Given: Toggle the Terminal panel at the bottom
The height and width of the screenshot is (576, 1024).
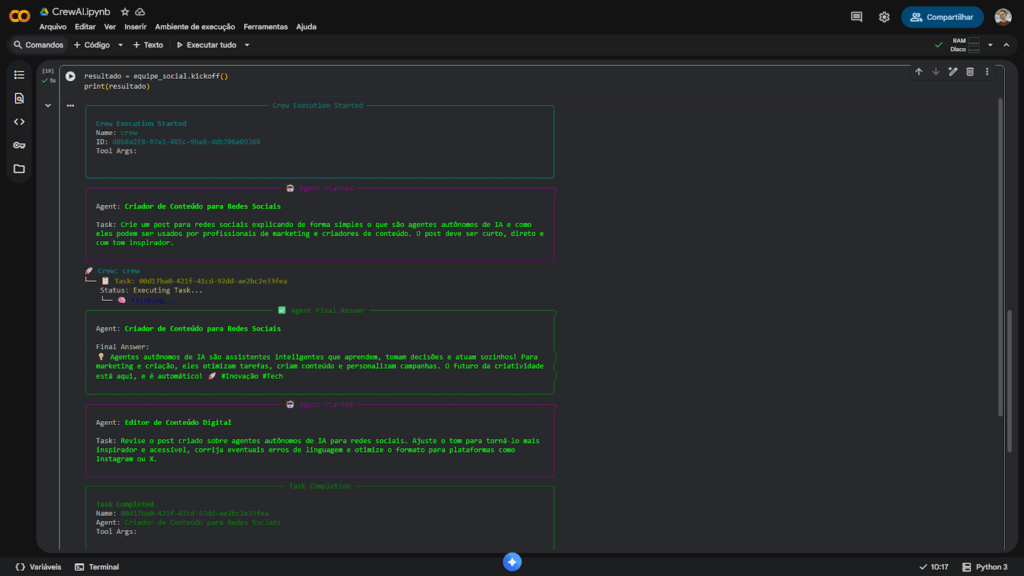Looking at the screenshot, I should 103,566.
